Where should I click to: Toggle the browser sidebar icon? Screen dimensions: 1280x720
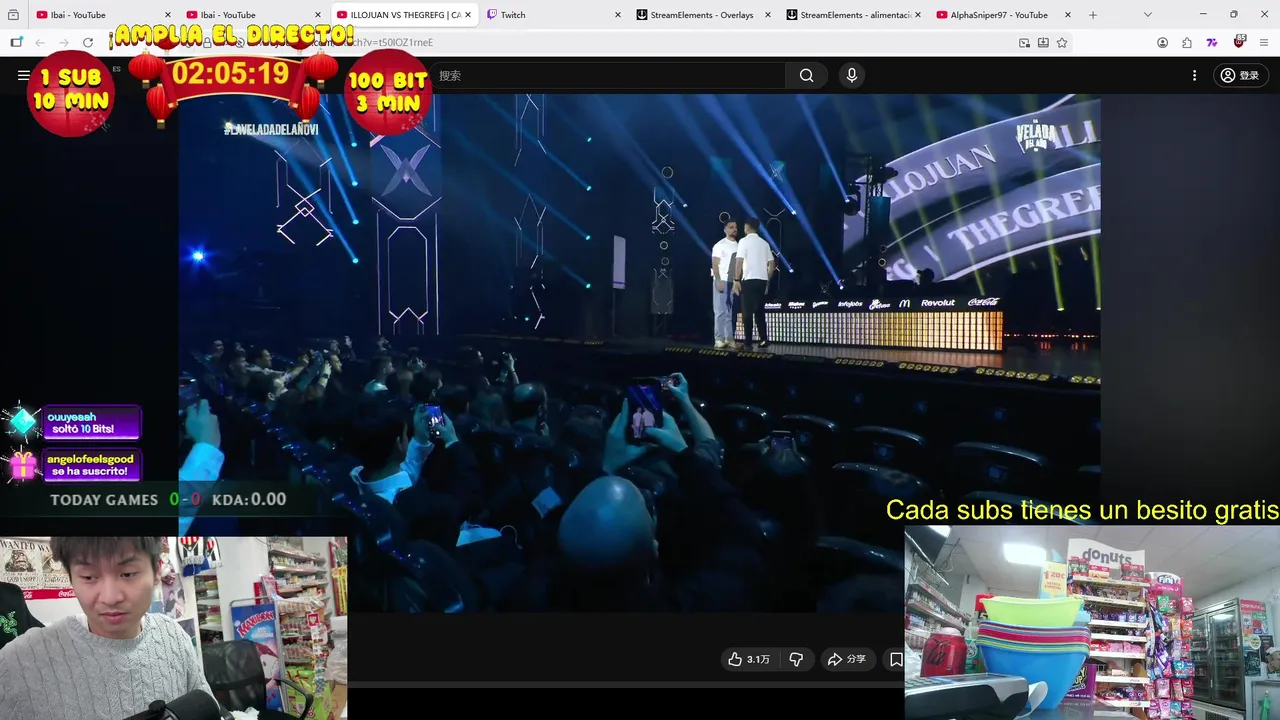pyautogui.click(x=16, y=42)
